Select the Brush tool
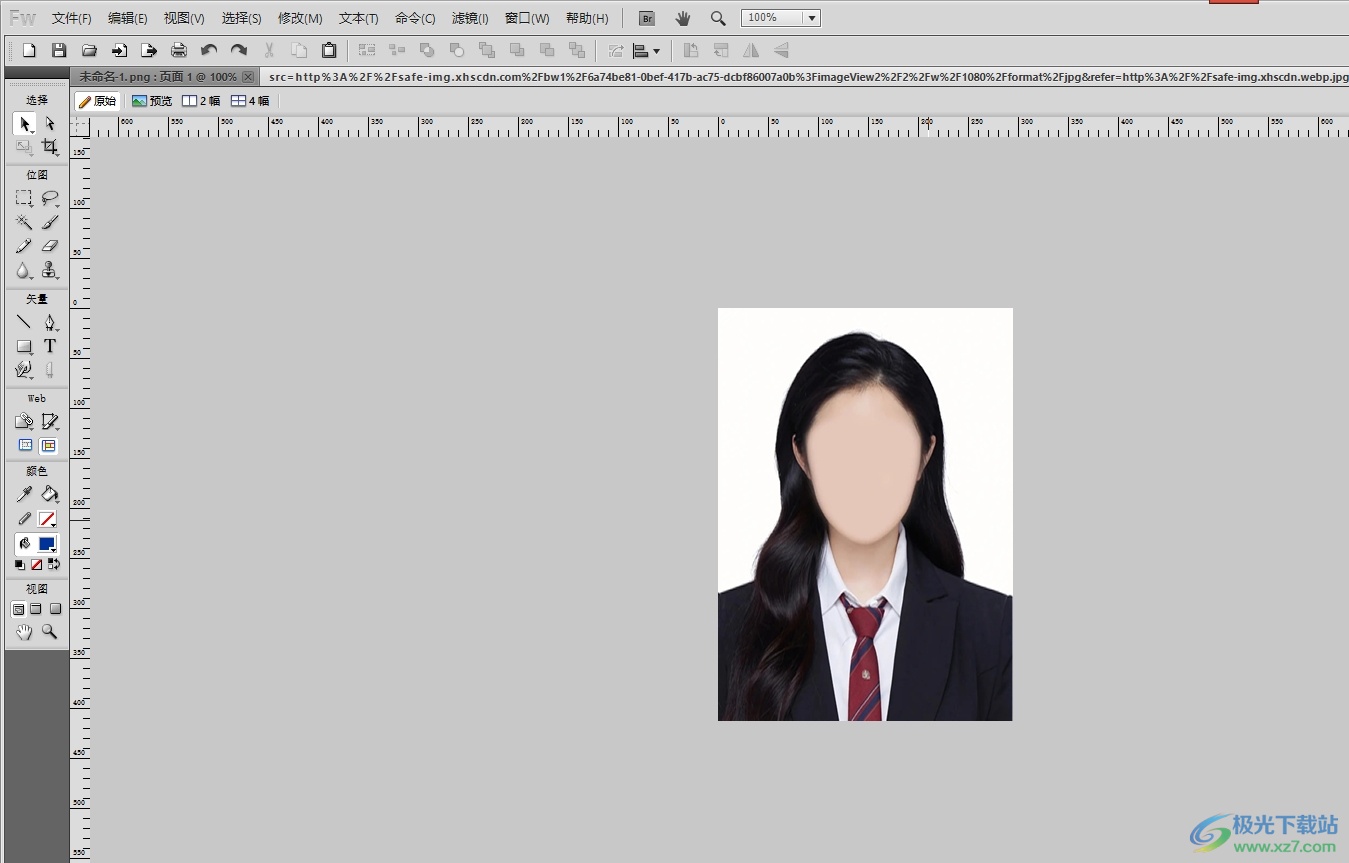1349x863 pixels. tap(49, 222)
